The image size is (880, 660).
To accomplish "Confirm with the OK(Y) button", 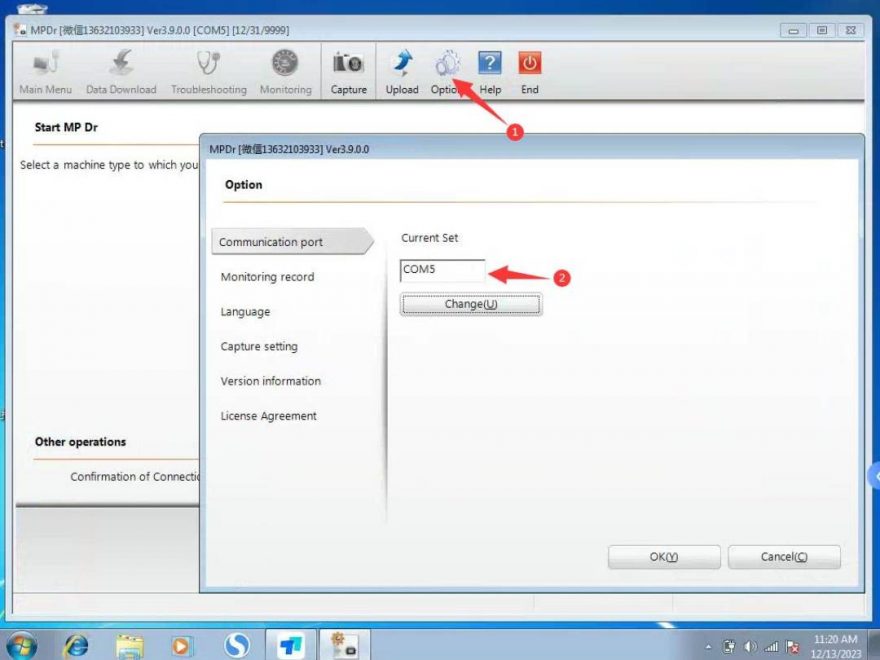I will (x=664, y=557).
